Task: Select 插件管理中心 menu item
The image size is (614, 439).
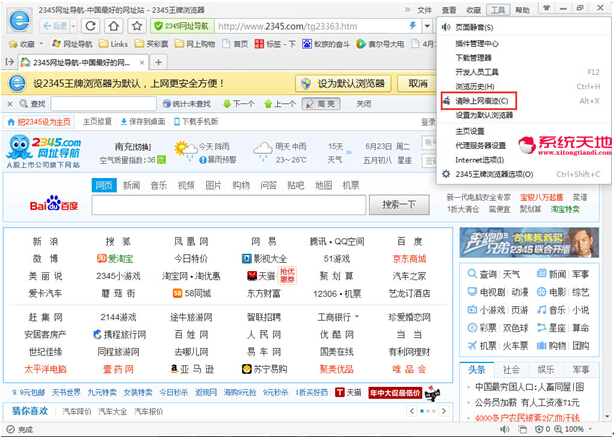Action: click(x=524, y=43)
